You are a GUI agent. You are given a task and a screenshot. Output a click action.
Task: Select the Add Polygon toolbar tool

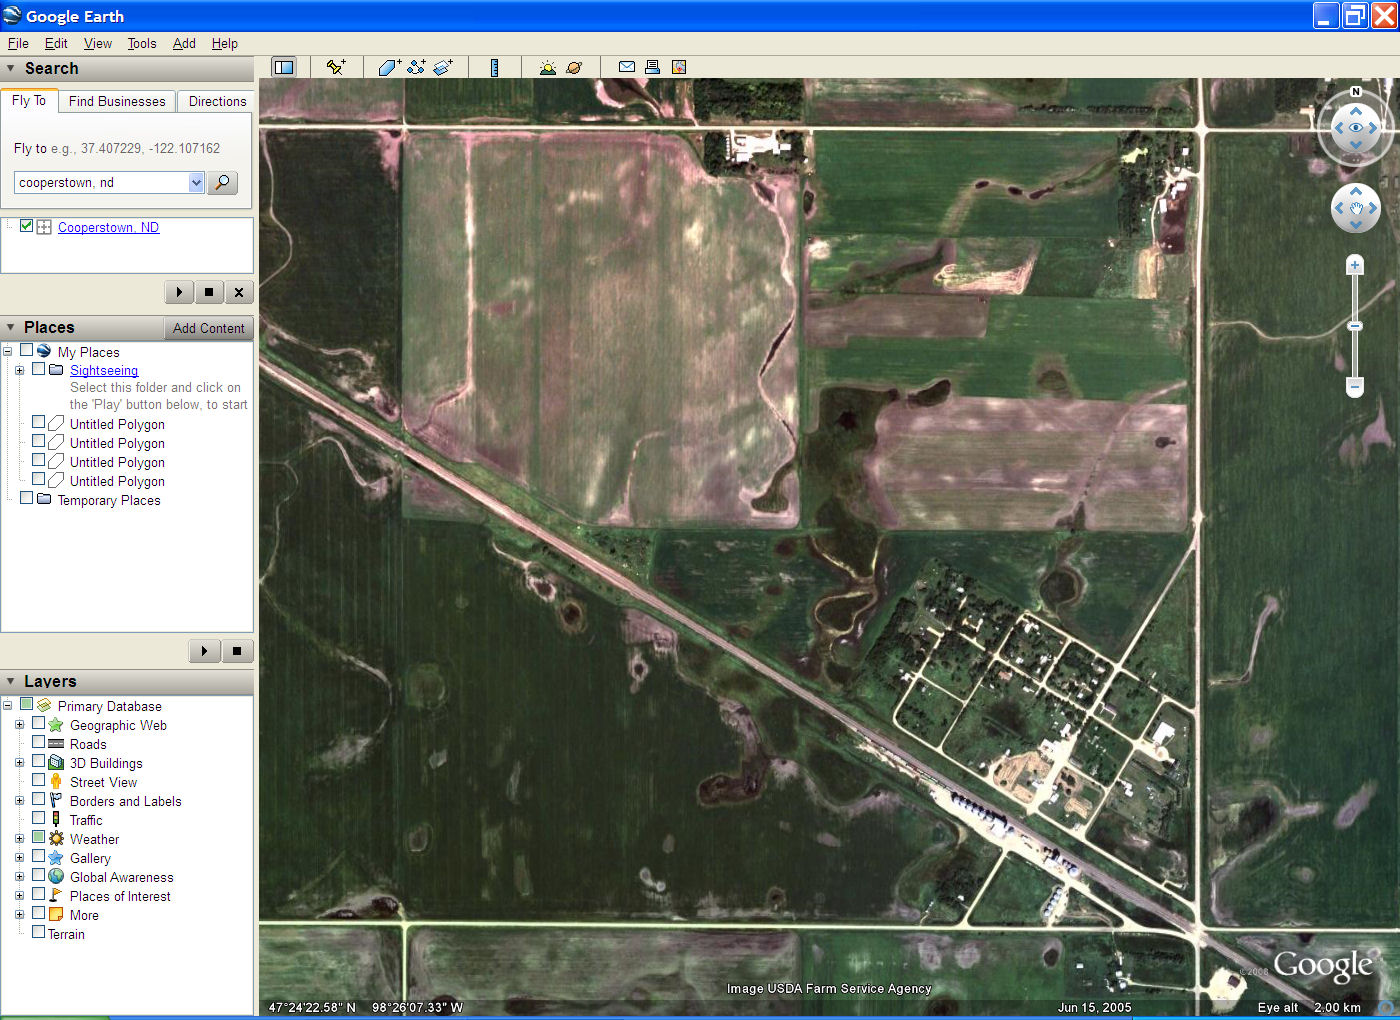(x=389, y=67)
